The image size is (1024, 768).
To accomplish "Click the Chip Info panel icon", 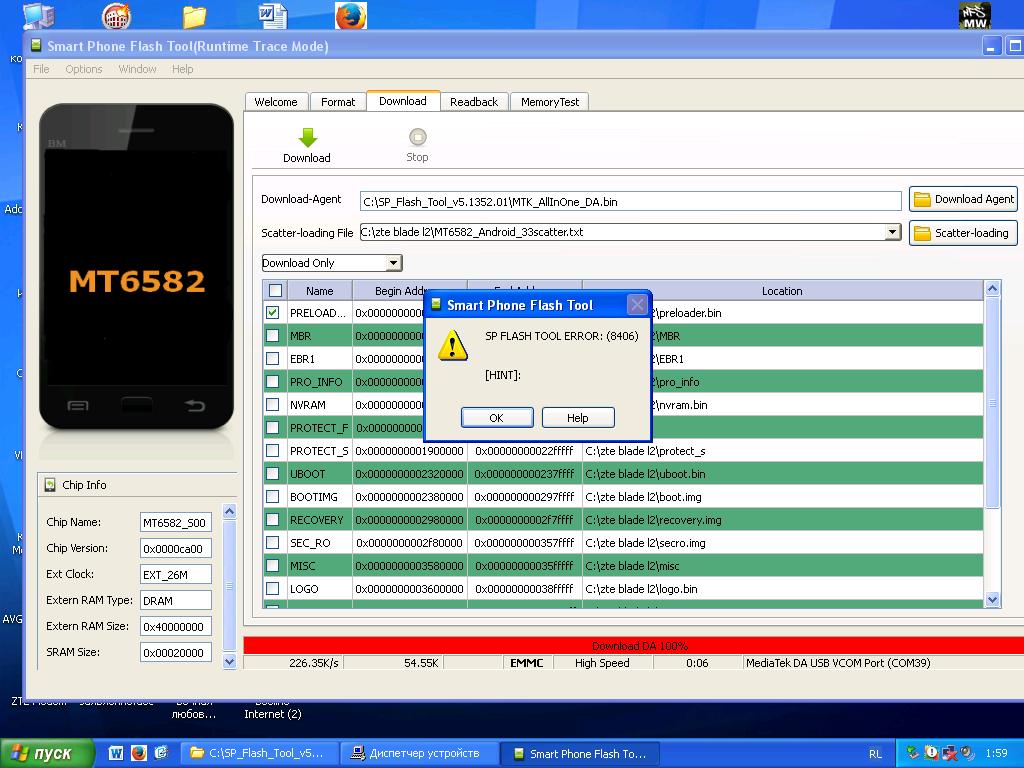I will coord(50,485).
